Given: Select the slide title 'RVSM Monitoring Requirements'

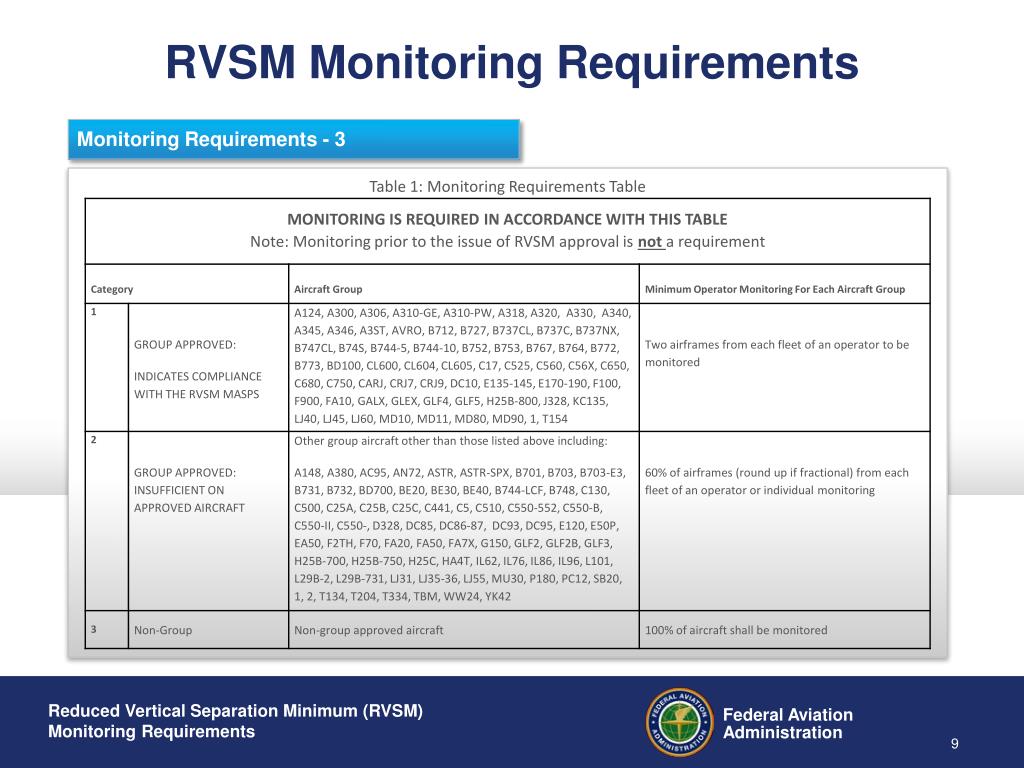Looking at the screenshot, I should click(512, 63).
